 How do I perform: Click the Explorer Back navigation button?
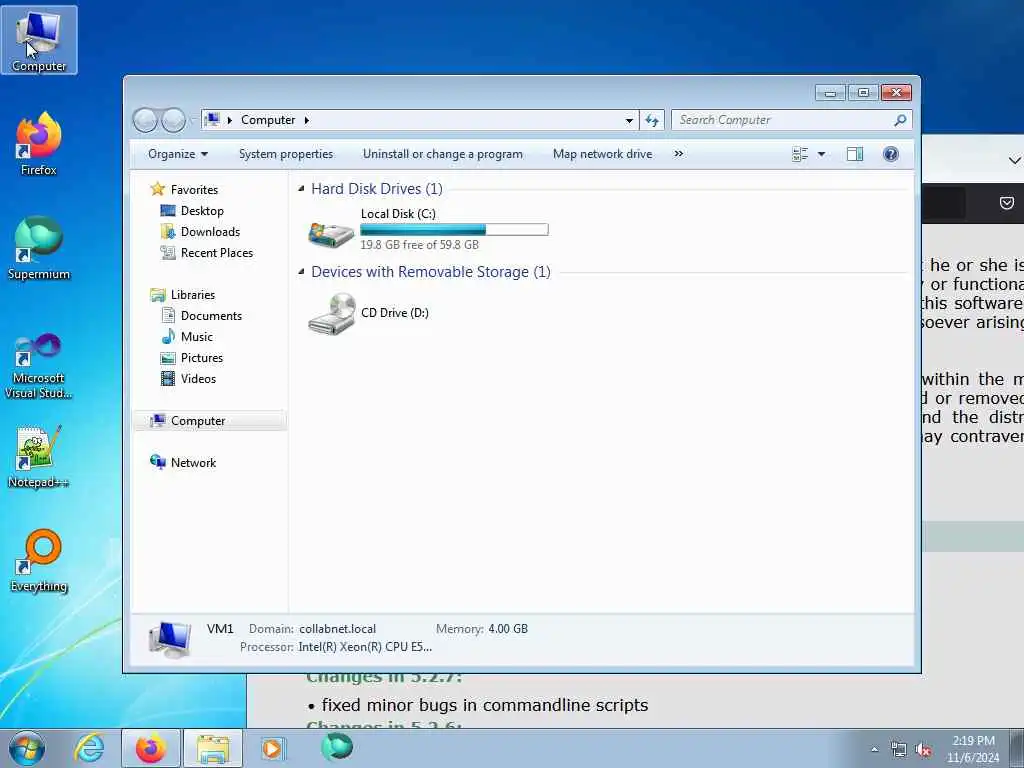point(145,120)
